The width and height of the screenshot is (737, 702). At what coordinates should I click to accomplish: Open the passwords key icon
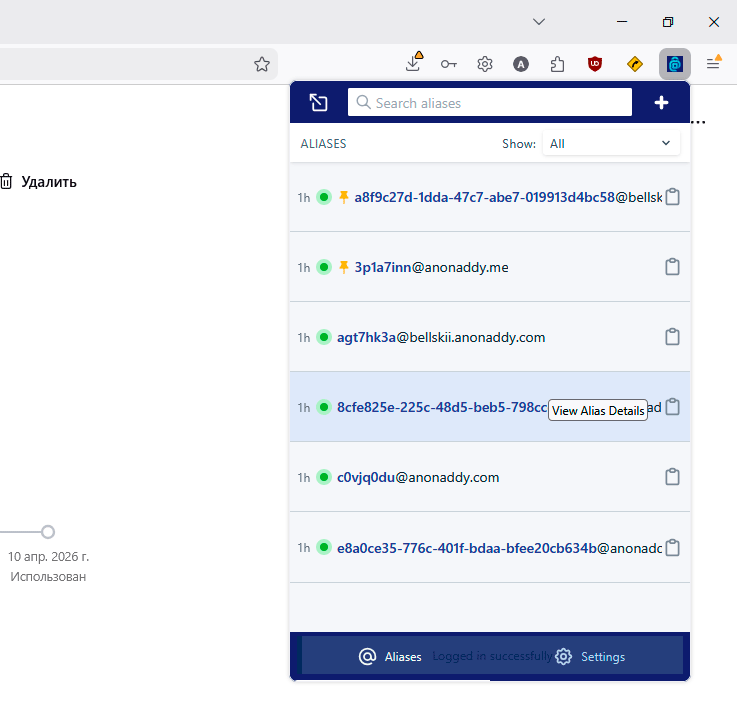click(x=448, y=64)
